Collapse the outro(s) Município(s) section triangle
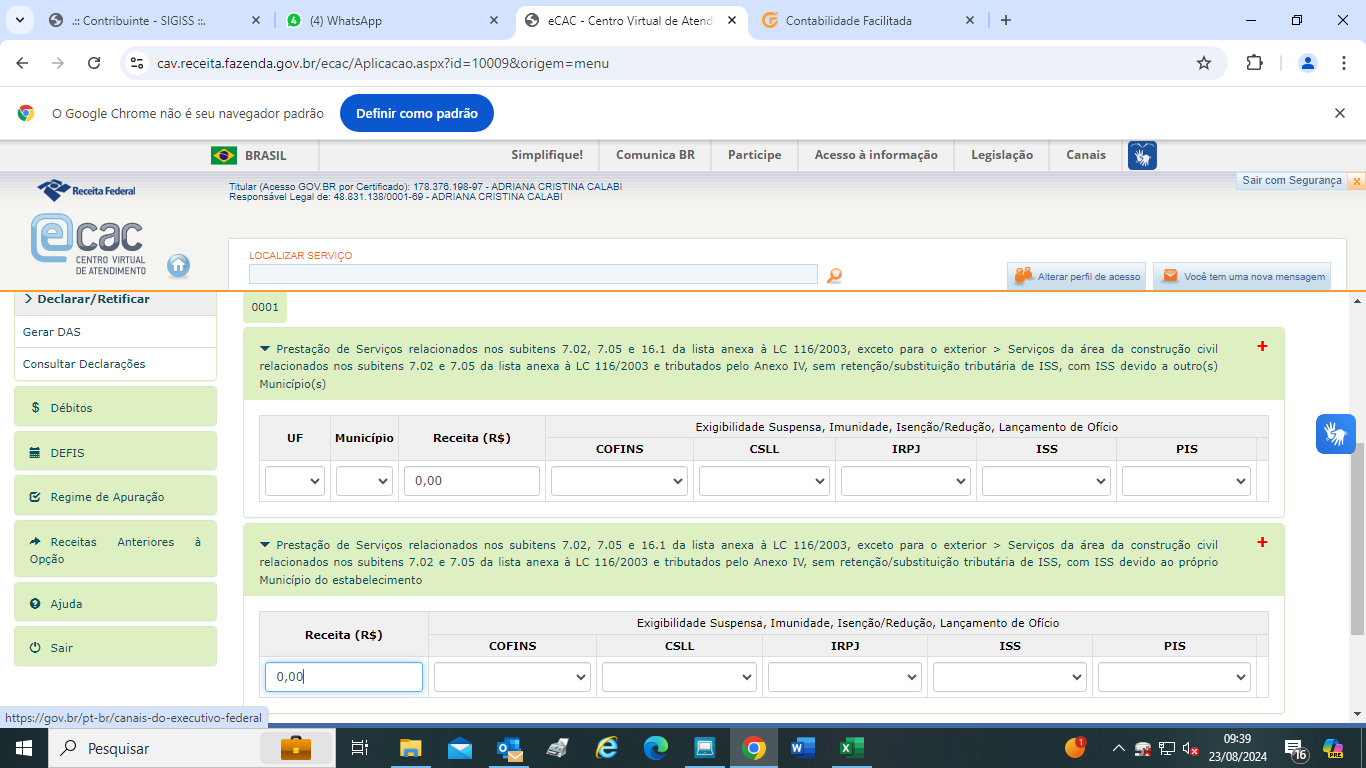The image size is (1366, 768). (x=265, y=349)
